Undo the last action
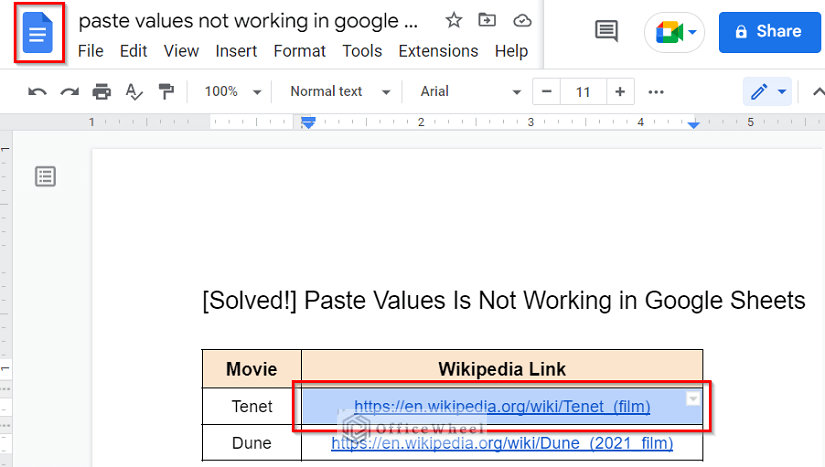This screenshot has width=825, height=467. click(37, 92)
